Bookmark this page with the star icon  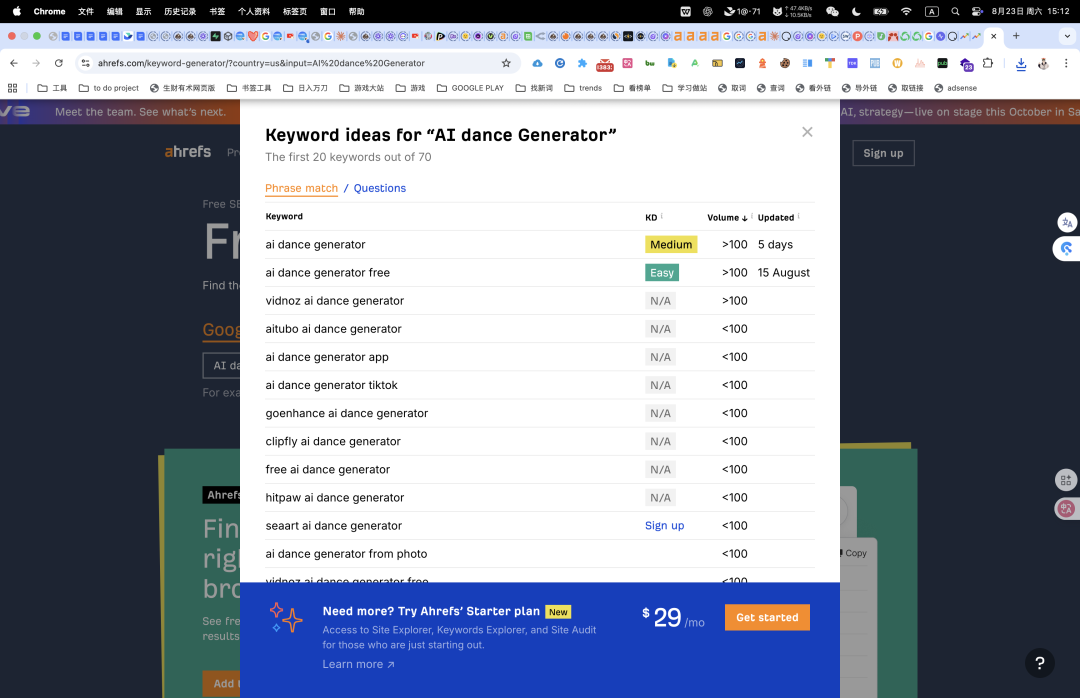coord(506,63)
